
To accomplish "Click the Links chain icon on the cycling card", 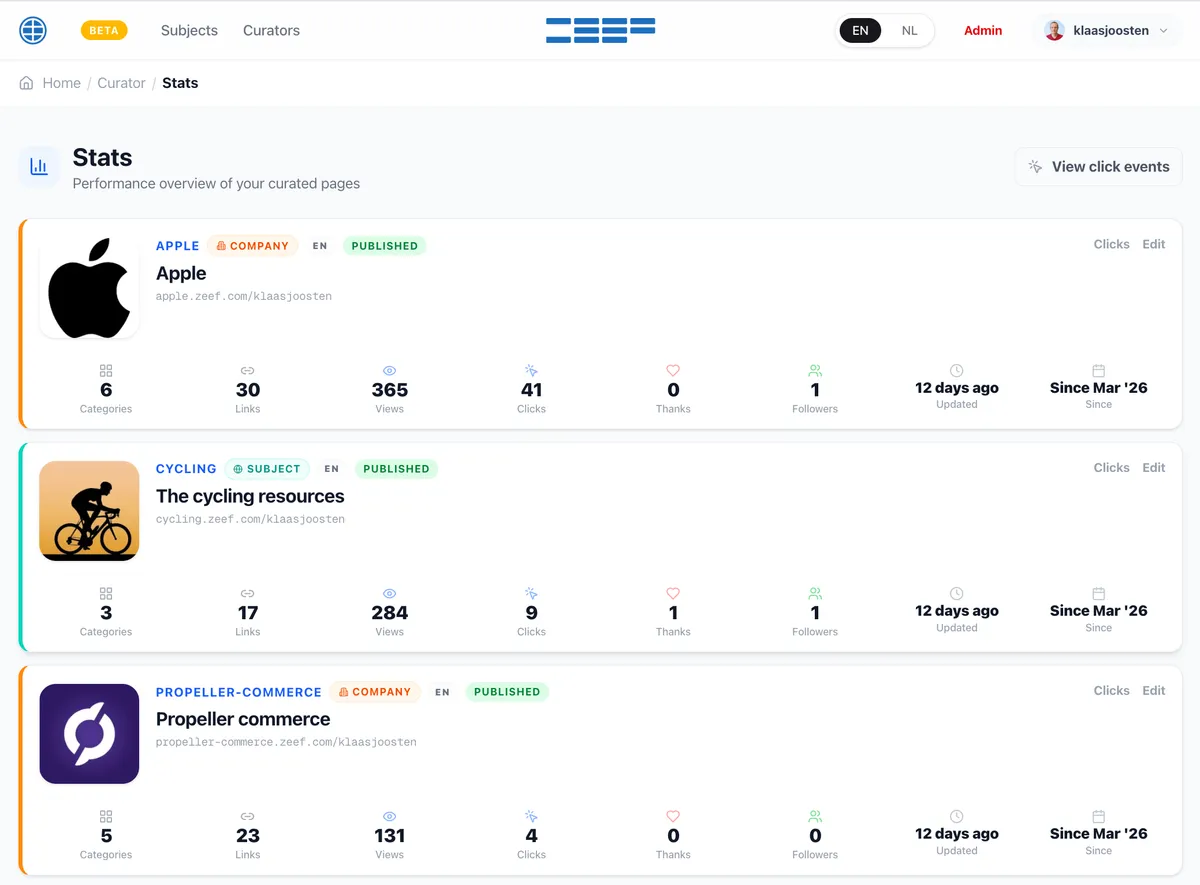I will coord(248,594).
